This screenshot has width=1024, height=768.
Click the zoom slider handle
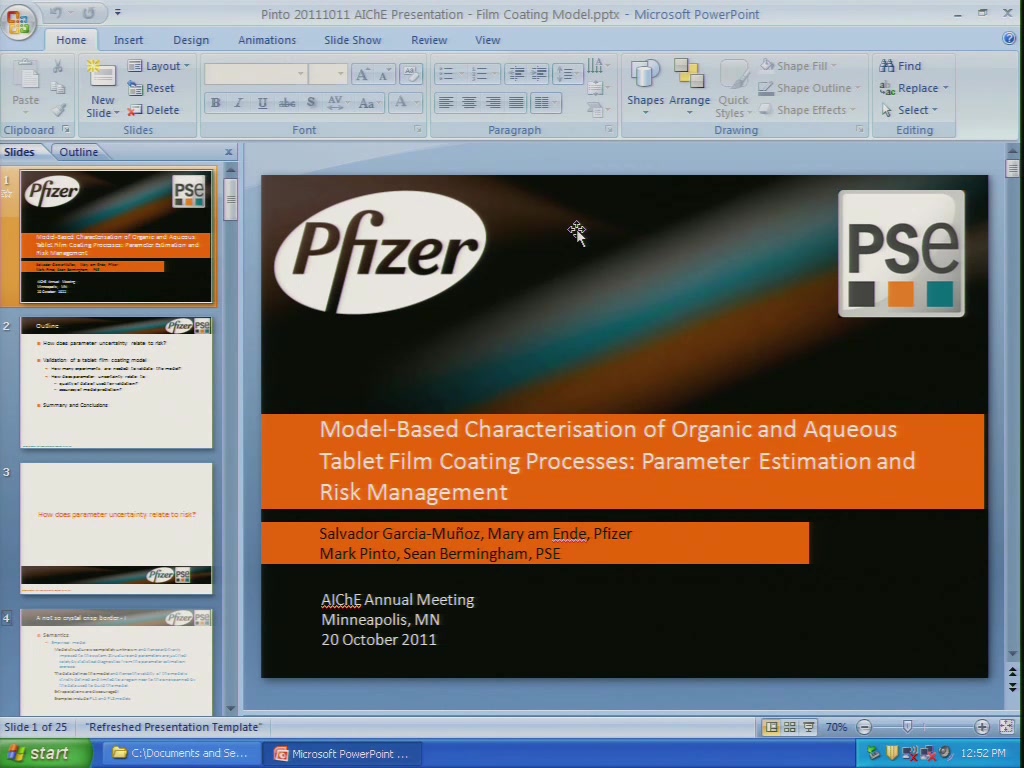click(907, 727)
